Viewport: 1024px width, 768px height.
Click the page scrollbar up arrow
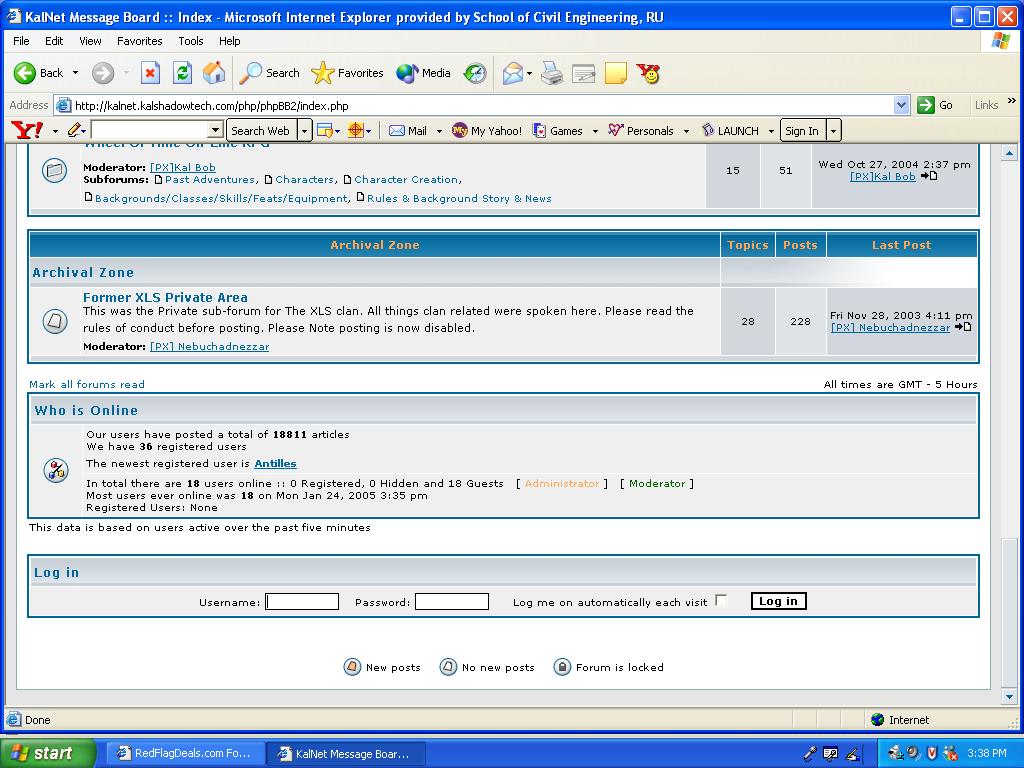[x=1010, y=153]
